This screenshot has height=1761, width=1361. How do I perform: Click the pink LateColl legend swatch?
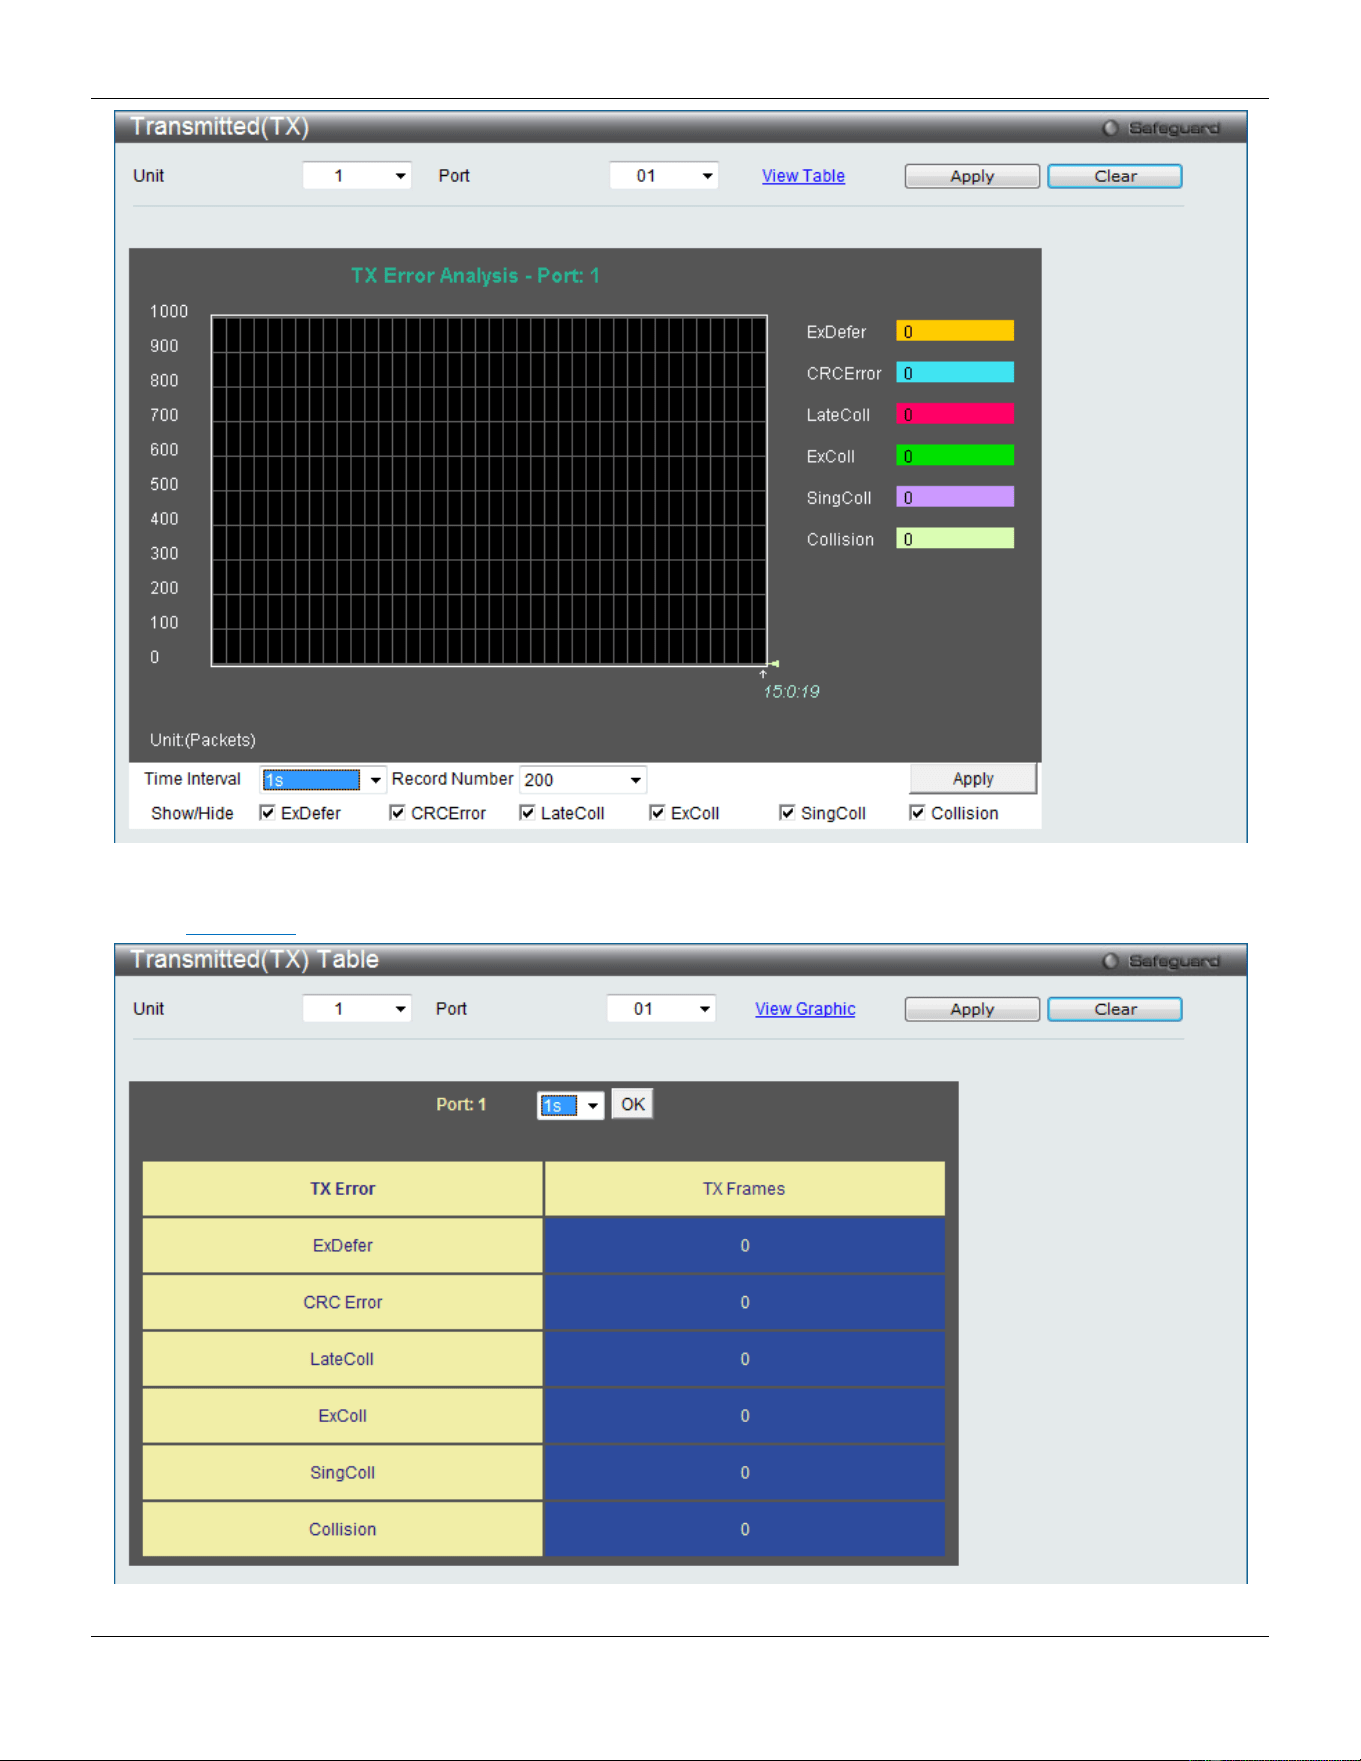[x=955, y=414]
